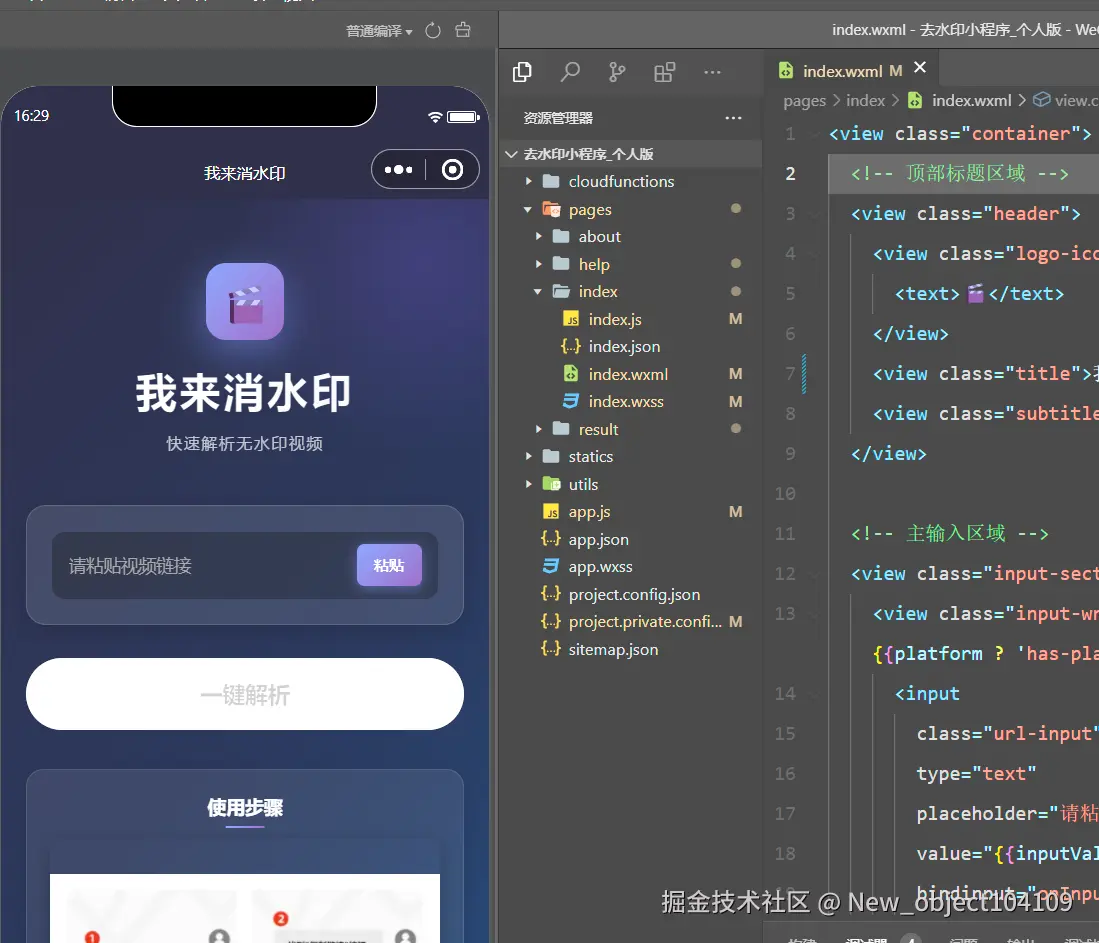Open the Explorer files icon in sidebar
The height and width of the screenshot is (943, 1099).
[x=522, y=72]
